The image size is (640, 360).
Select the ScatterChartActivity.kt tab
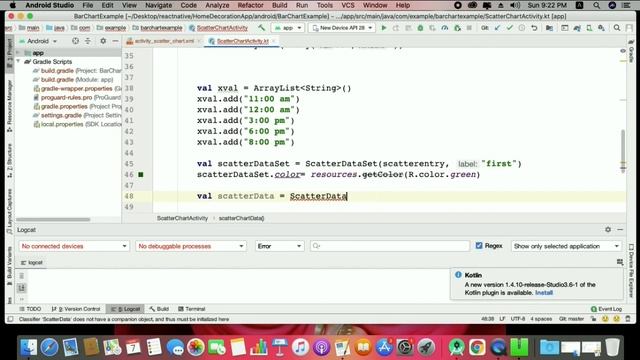[x=242, y=41]
